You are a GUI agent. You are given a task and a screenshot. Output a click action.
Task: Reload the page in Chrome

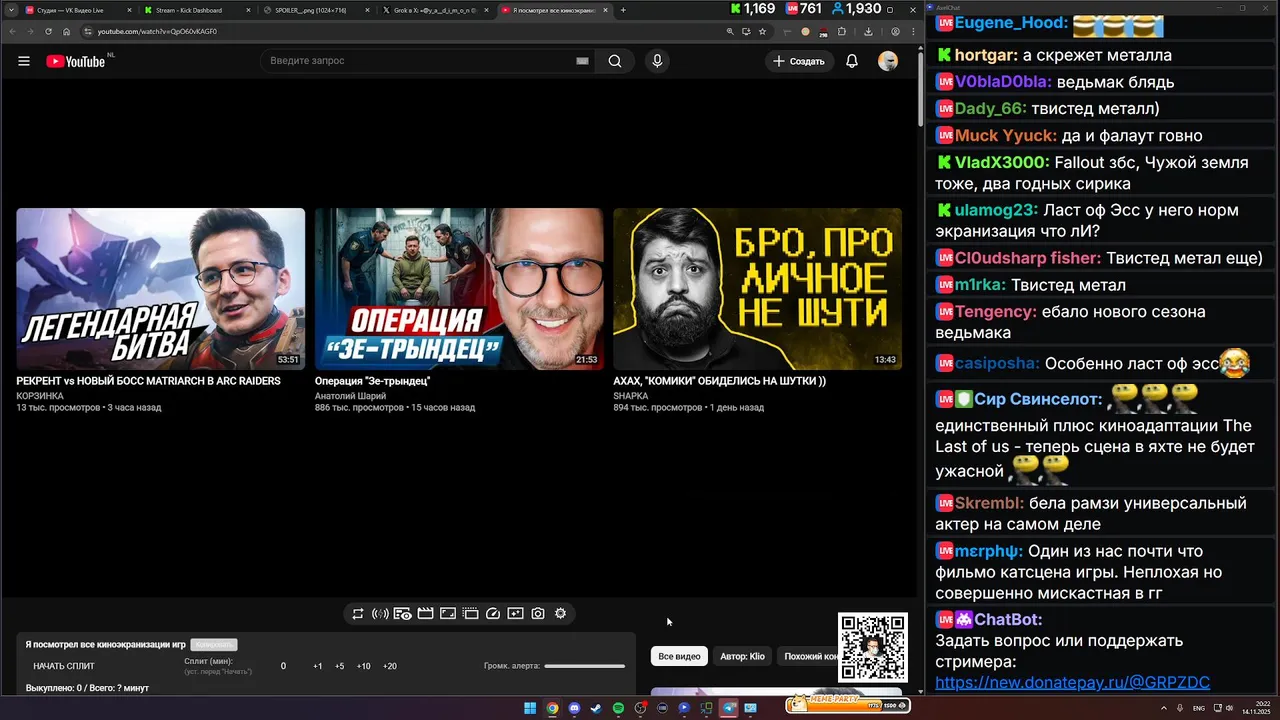(x=48, y=31)
